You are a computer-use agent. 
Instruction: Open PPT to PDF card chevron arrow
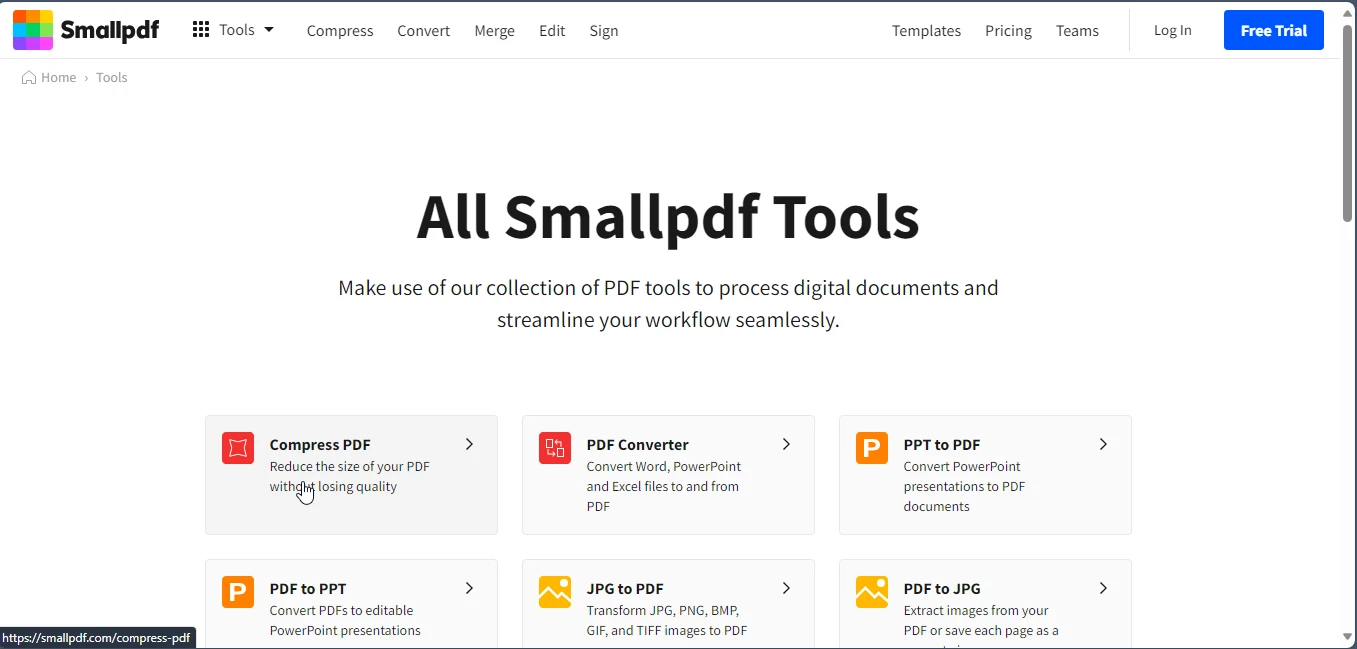click(x=1103, y=444)
